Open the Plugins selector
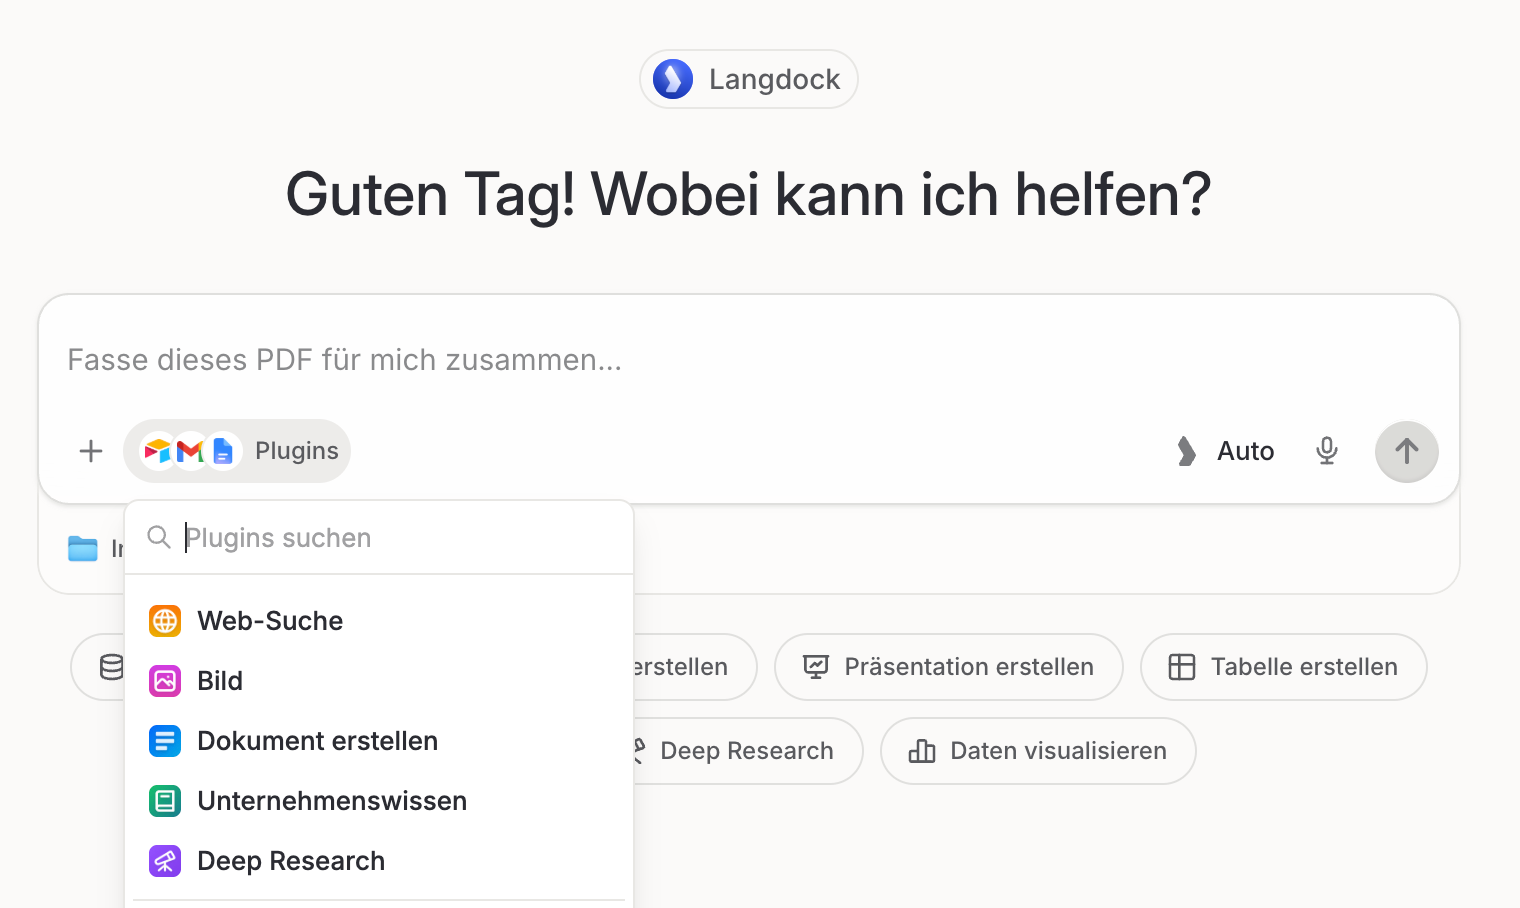Viewport: 1520px width, 908px height. point(237,451)
